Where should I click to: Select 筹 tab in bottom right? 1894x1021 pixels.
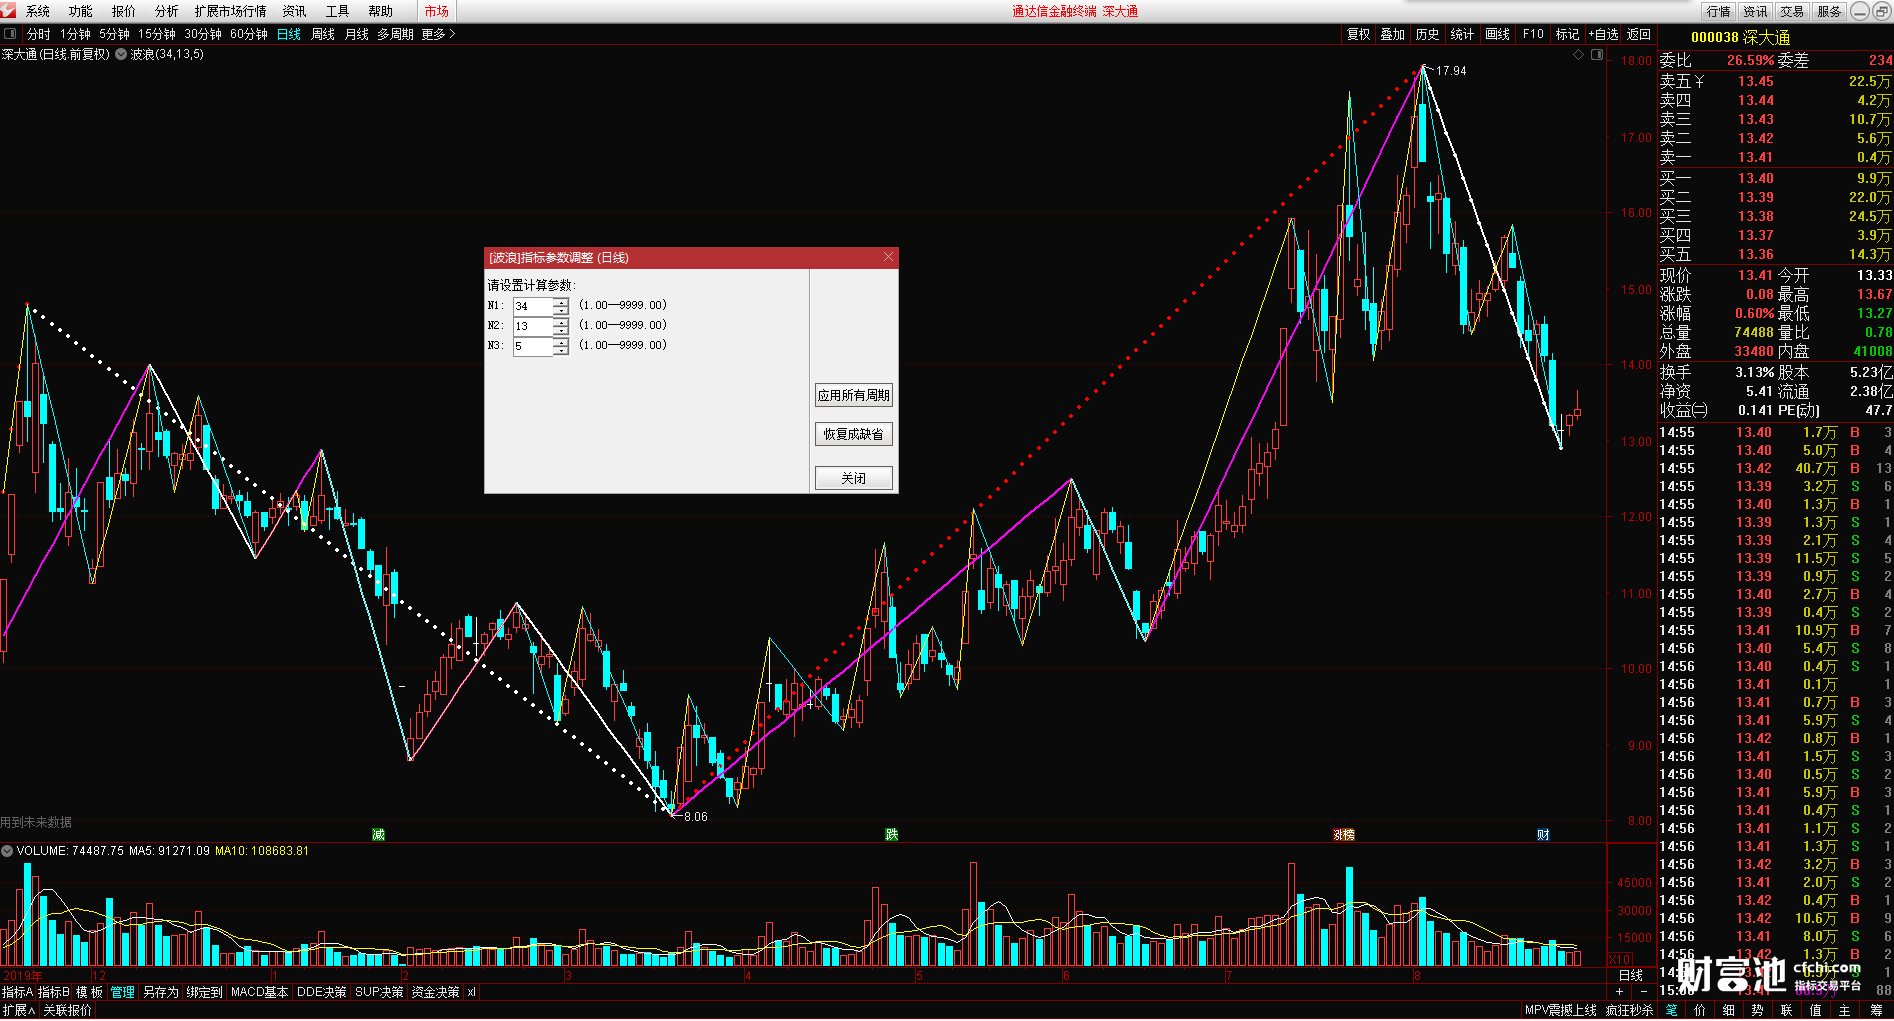coord(1876,1010)
